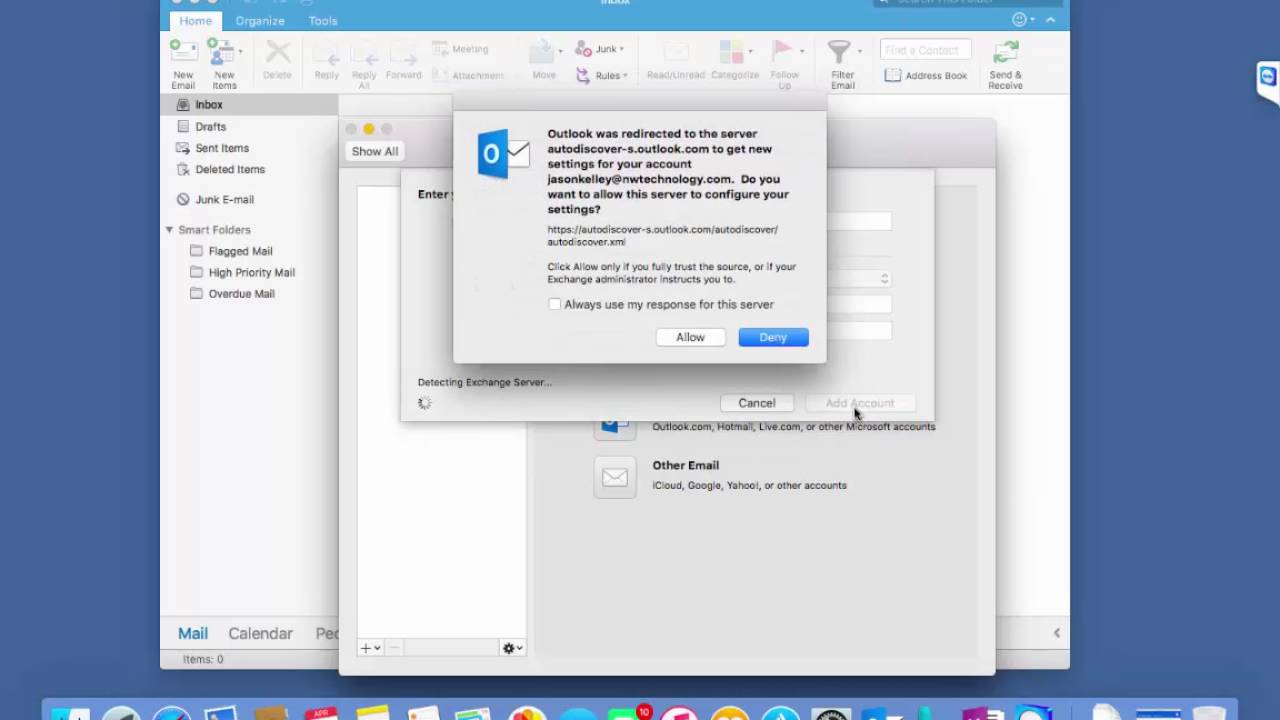Image resolution: width=1280 pixels, height=720 pixels.
Task: Click the Items: 0 status text
Action: point(203,659)
